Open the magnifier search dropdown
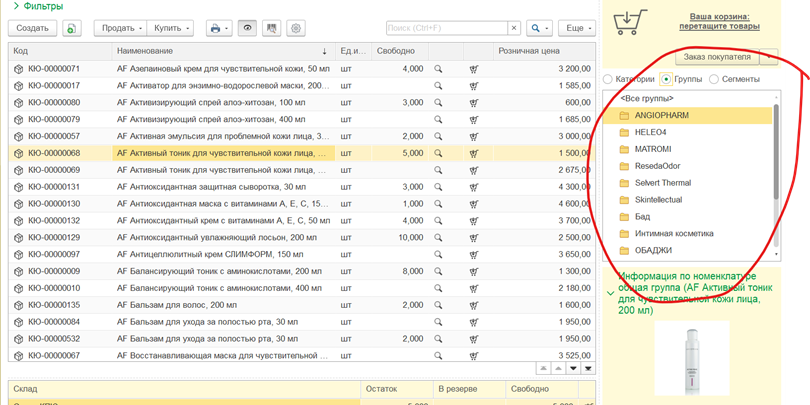Image resolution: width=810 pixels, height=405 pixels. click(x=540, y=28)
